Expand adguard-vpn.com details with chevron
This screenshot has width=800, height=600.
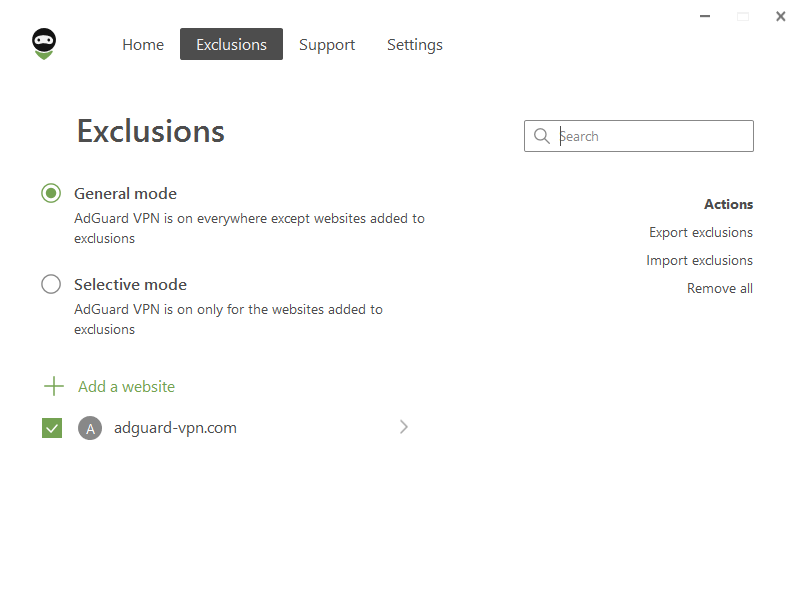click(404, 427)
